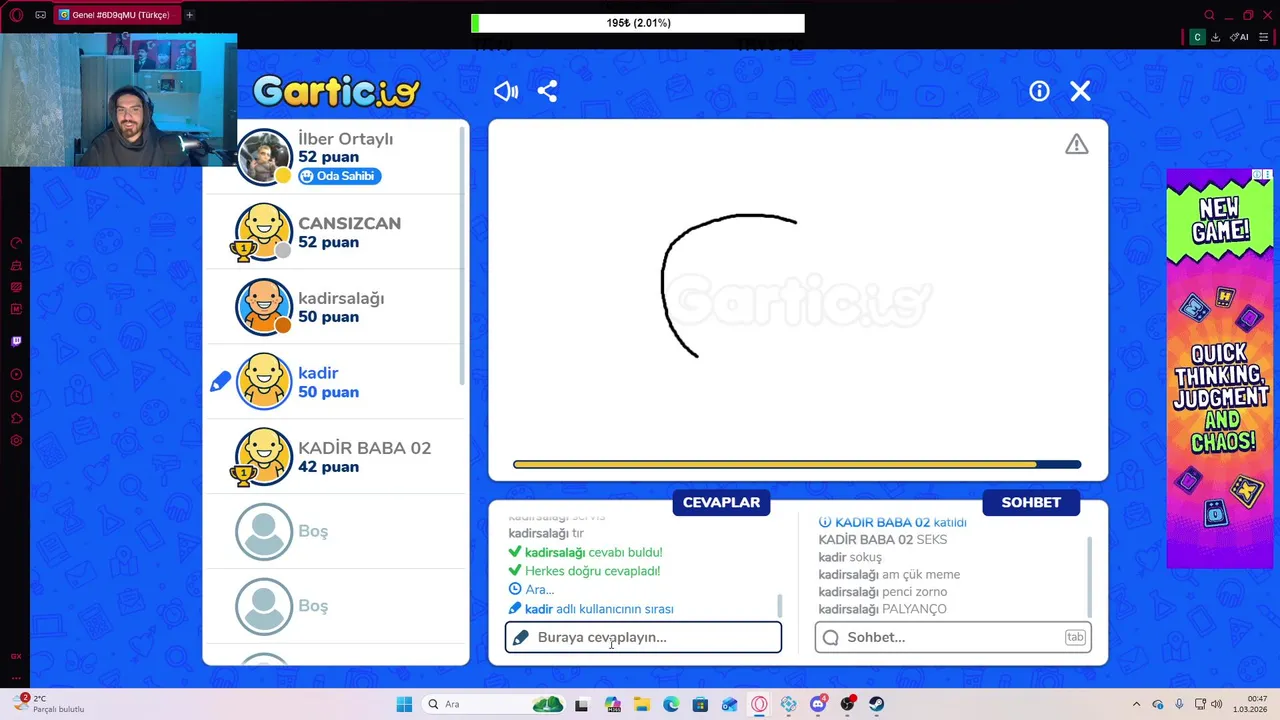Click the Gartic.io logo
The width and height of the screenshot is (1280, 720).
(336, 91)
